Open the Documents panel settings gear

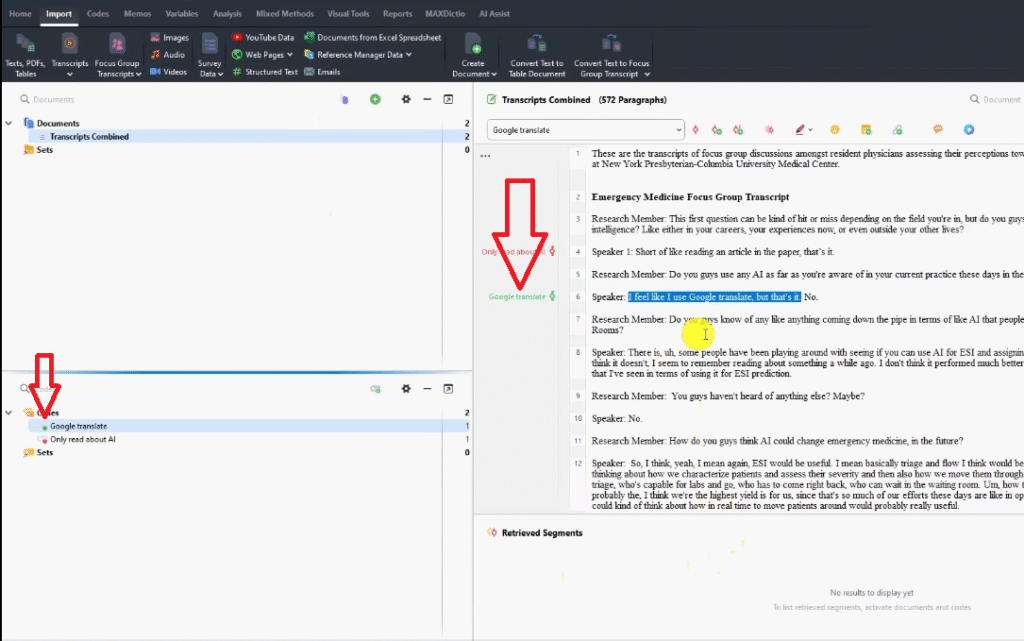[406, 99]
